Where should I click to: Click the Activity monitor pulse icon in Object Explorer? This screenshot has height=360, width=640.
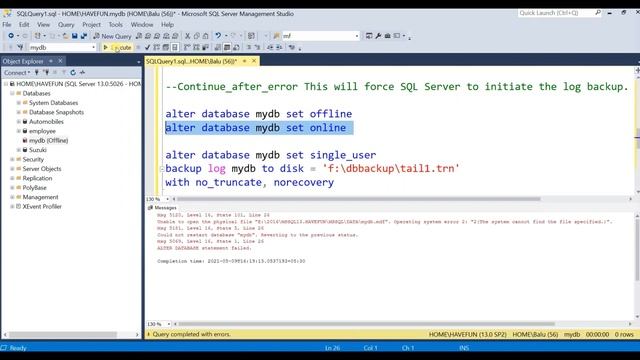tap(82, 72)
